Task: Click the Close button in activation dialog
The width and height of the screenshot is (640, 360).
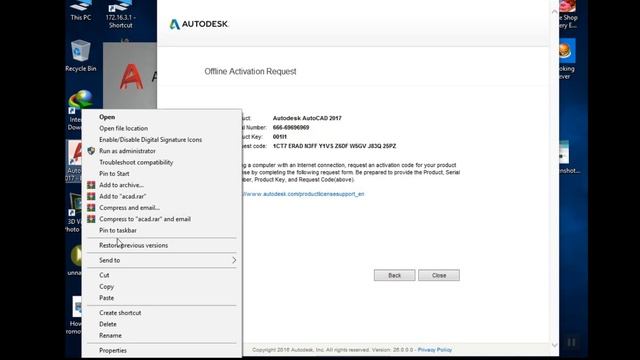Action: tap(439, 276)
